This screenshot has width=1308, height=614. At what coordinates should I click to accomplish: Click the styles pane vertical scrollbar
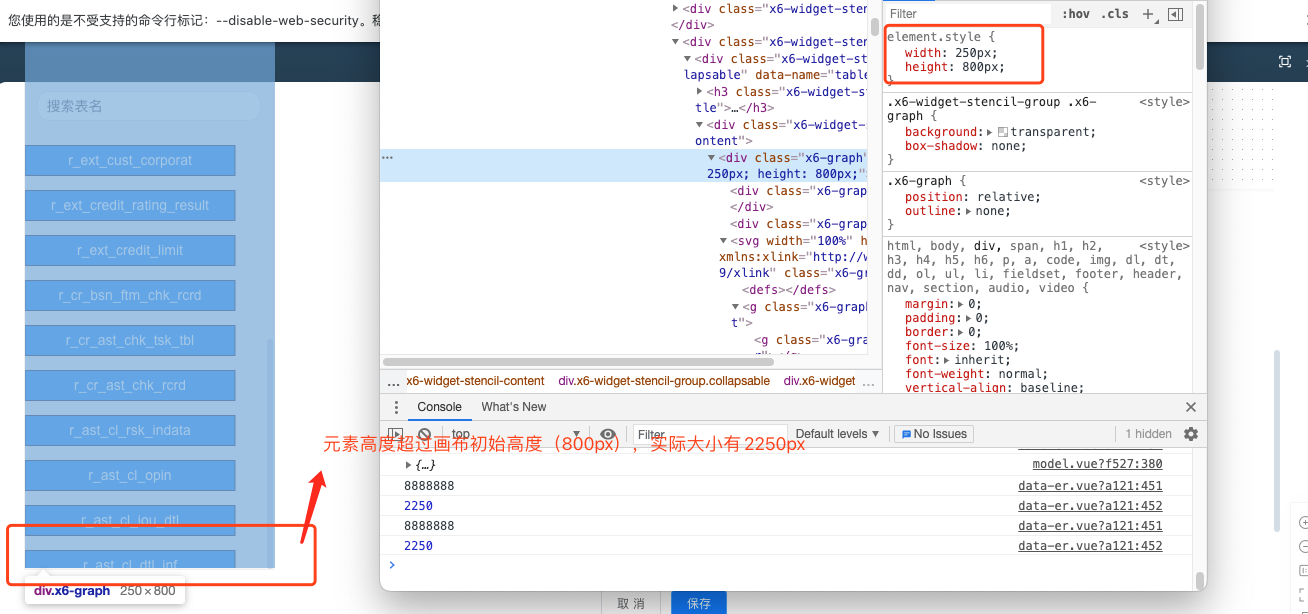coord(1199,35)
